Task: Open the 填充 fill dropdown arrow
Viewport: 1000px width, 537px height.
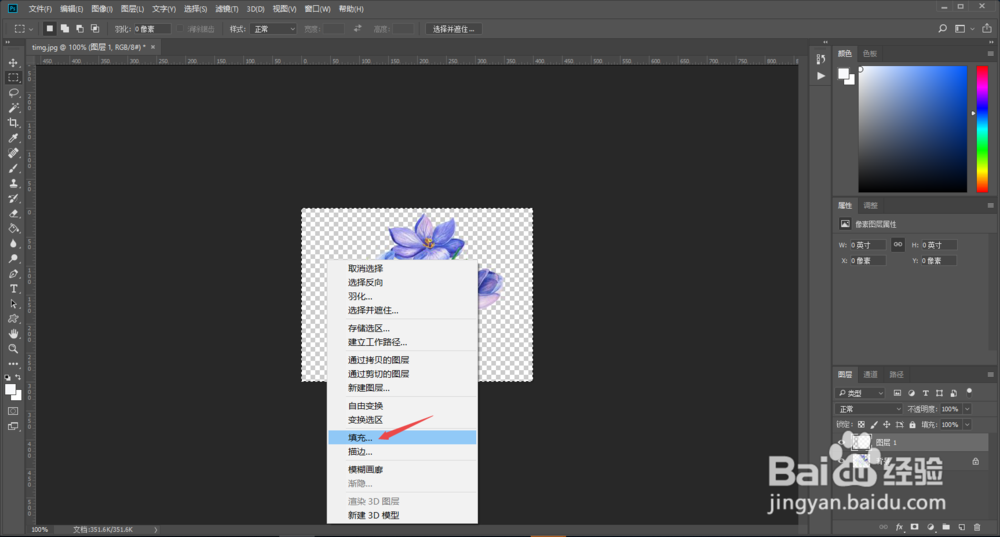Action: (967, 425)
